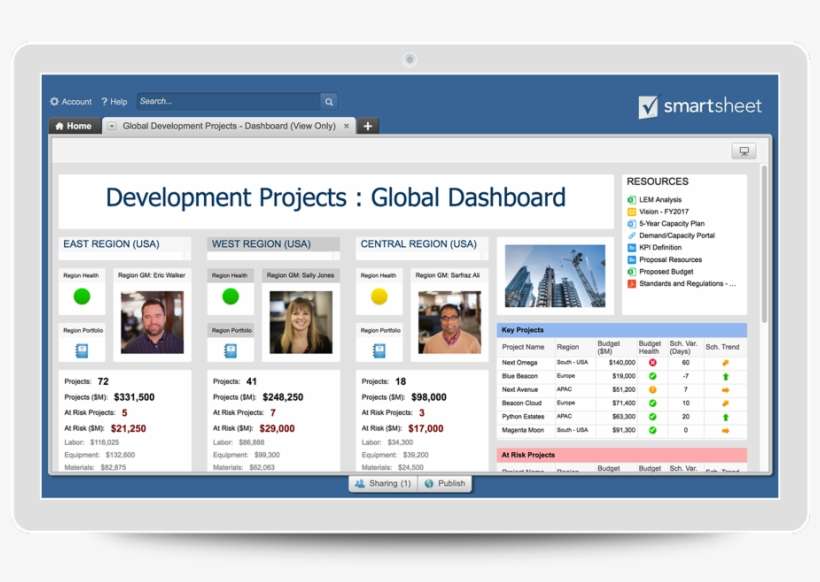The image size is (820, 582).
Task: Expand the dashboard tab dropdown arrow
Action: click(x=109, y=127)
